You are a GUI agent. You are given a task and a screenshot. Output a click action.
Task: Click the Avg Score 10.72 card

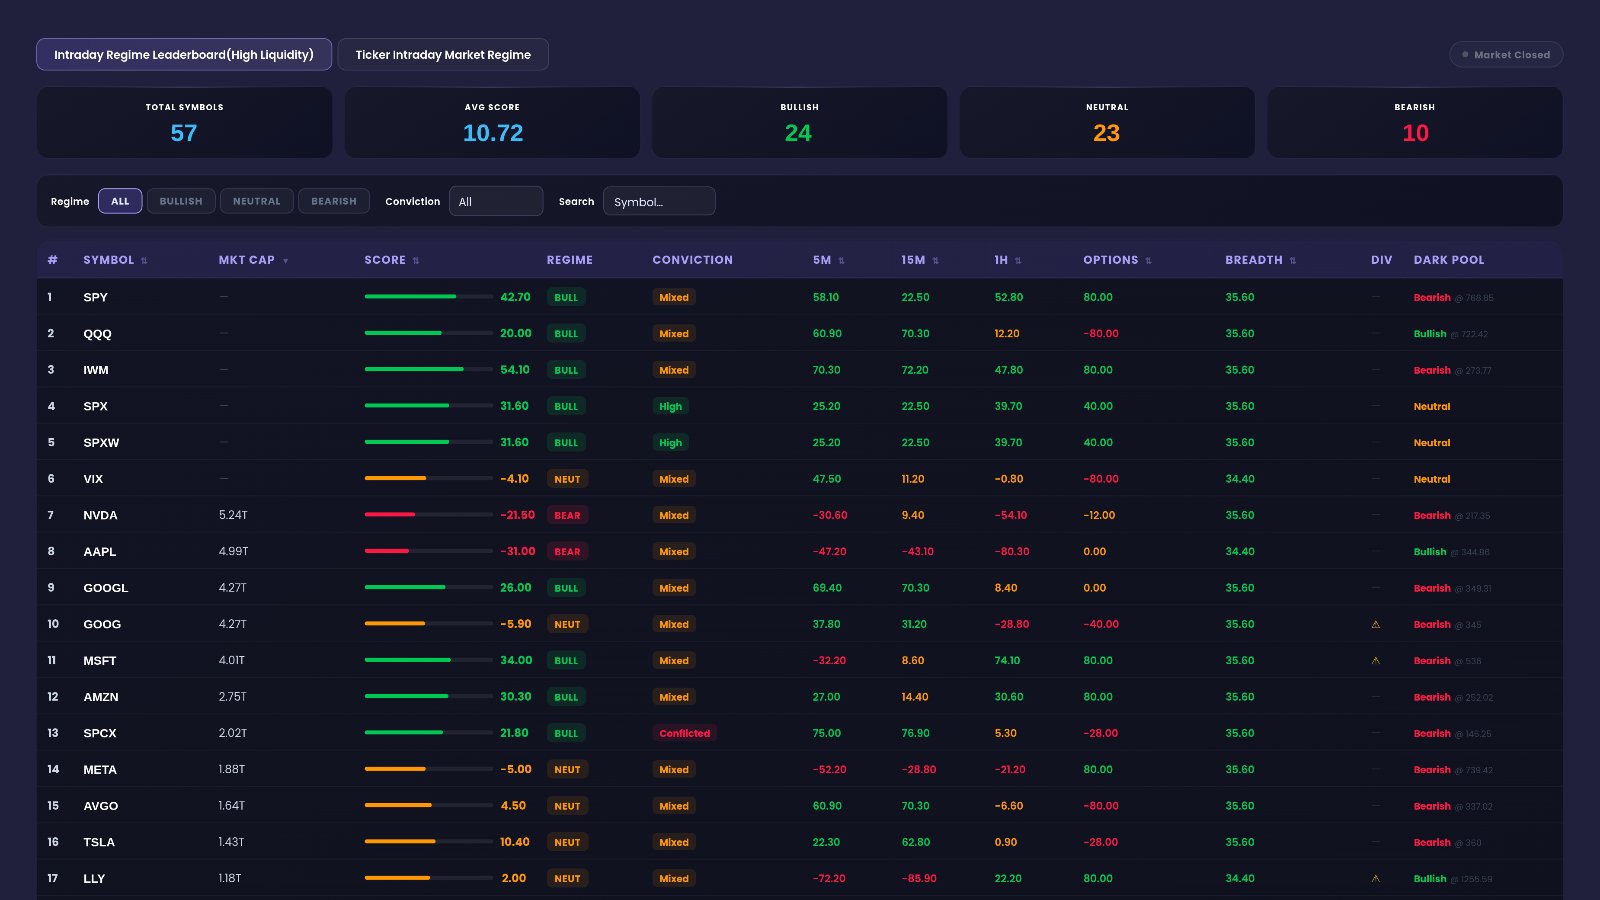coord(492,122)
